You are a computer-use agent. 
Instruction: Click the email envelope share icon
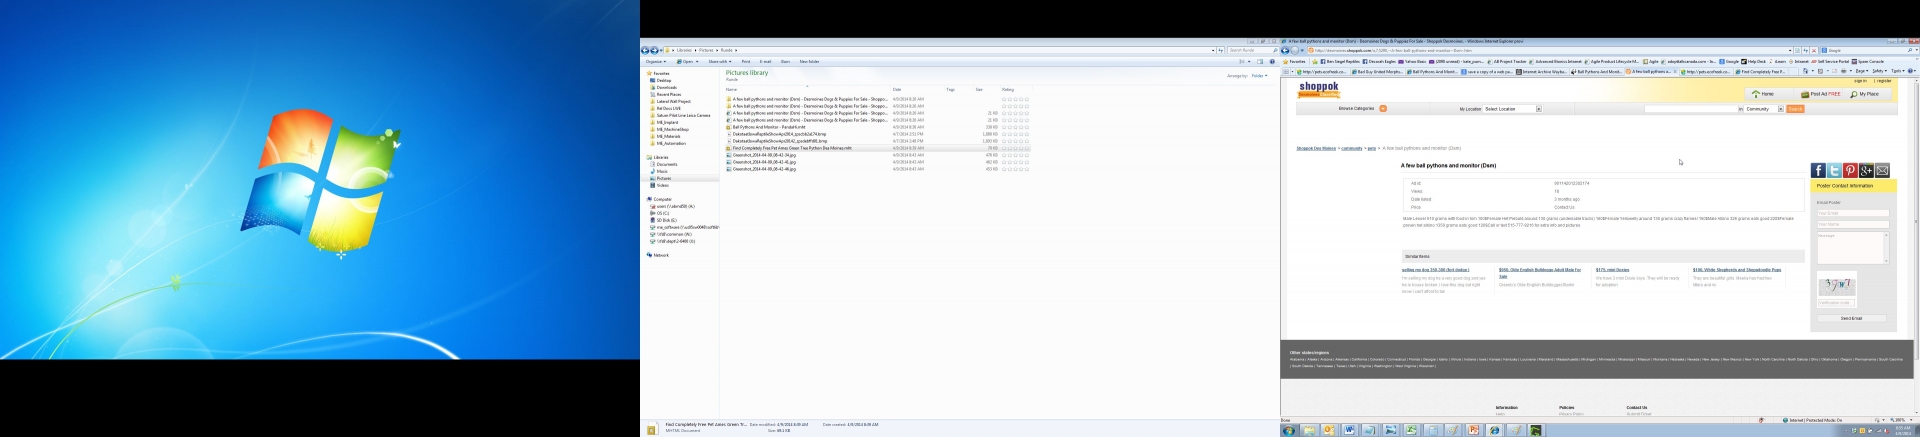click(1882, 171)
